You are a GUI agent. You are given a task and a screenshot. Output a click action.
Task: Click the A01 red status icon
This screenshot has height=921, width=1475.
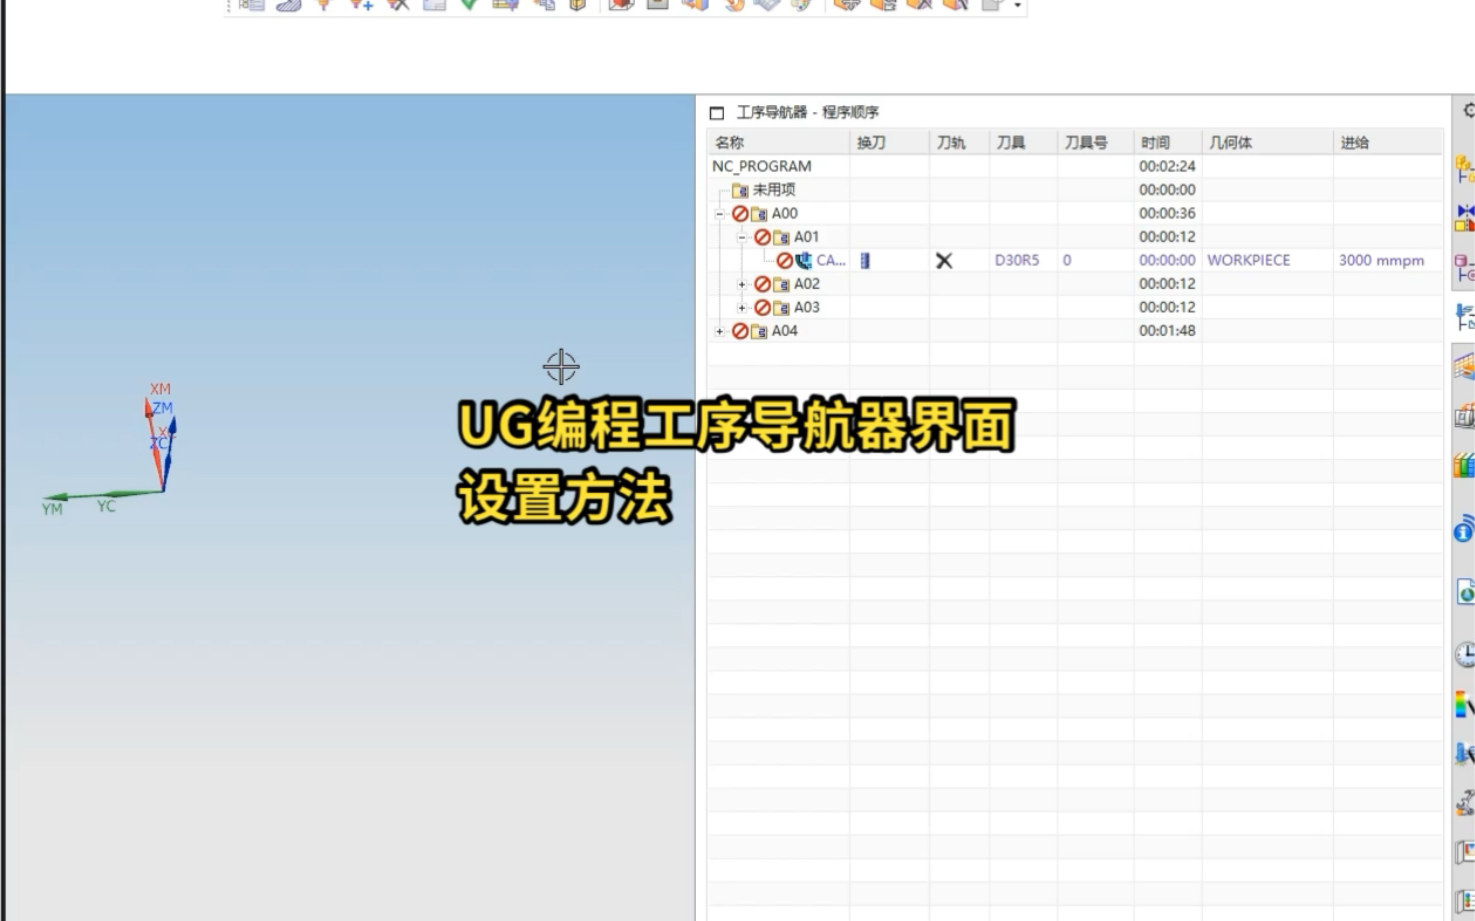point(762,237)
